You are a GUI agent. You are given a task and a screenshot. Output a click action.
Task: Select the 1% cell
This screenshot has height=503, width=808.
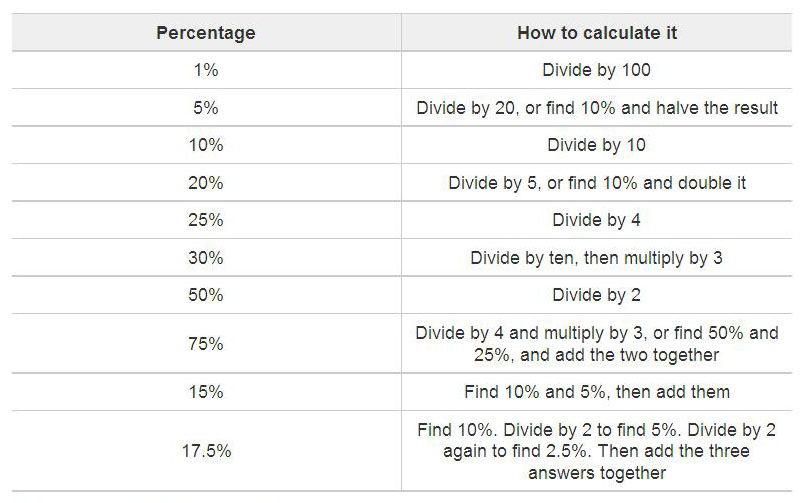pyautogui.click(x=206, y=70)
